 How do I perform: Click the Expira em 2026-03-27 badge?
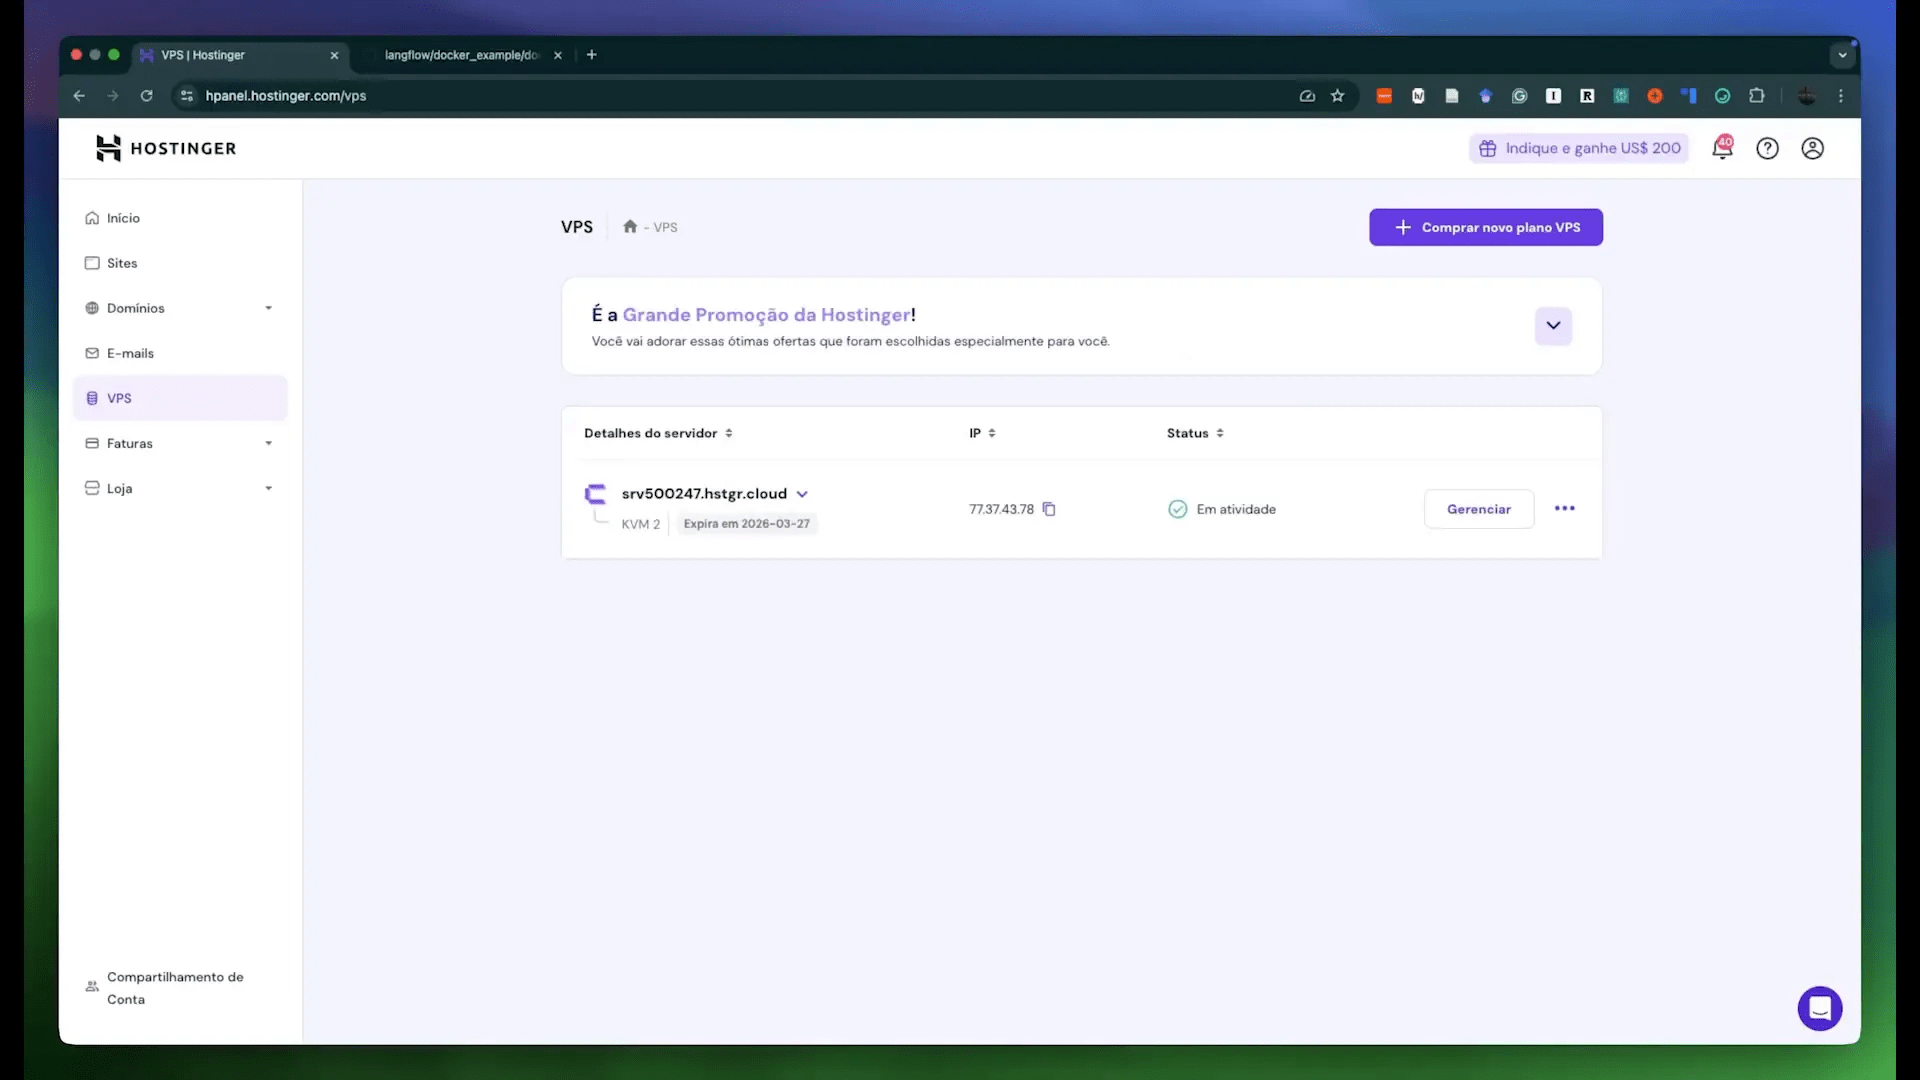(747, 524)
